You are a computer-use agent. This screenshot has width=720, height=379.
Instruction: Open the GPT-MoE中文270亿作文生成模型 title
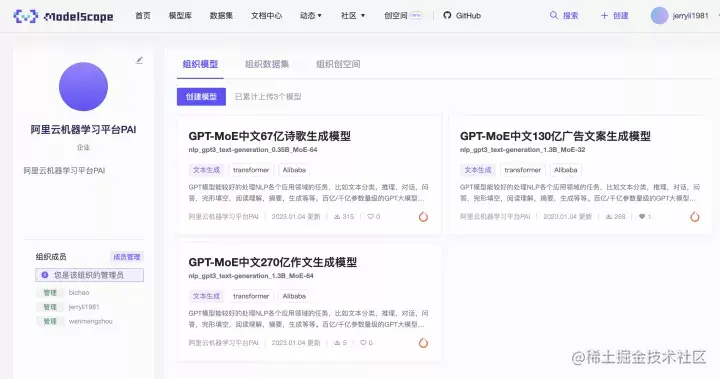click(x=273, y=262)
